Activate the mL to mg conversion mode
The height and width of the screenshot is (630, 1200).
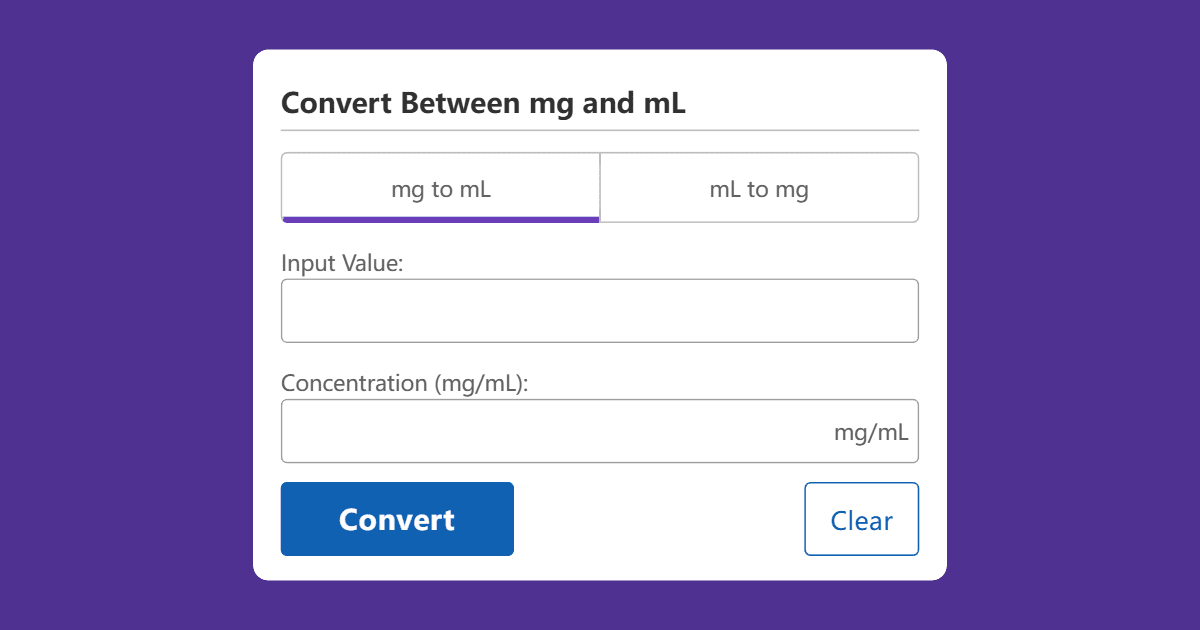click(759, 188)
